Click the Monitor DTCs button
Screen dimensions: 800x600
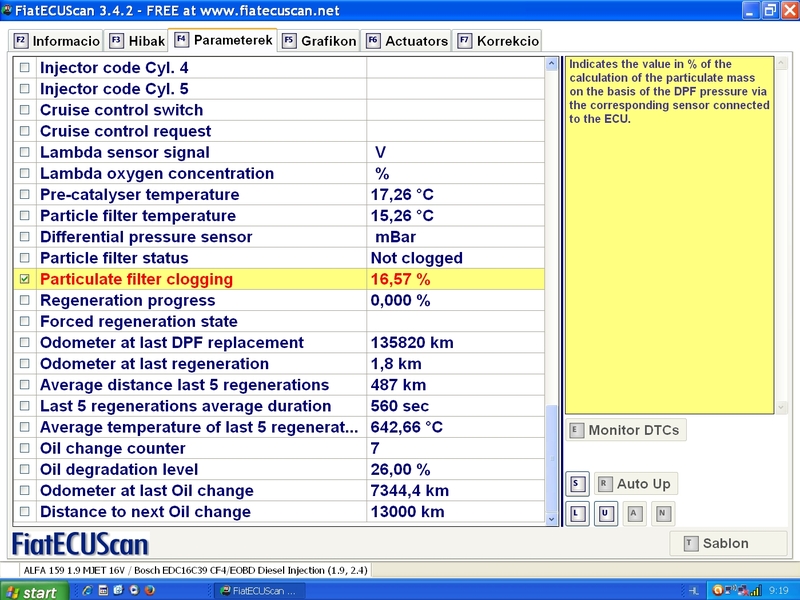[x=626, y=430]
